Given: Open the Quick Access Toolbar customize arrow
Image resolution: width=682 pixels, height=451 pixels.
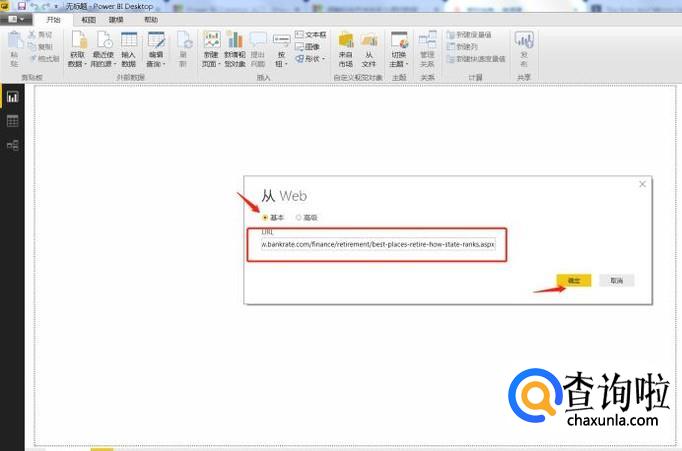Looking at the screenshot, I should (56, 7).
